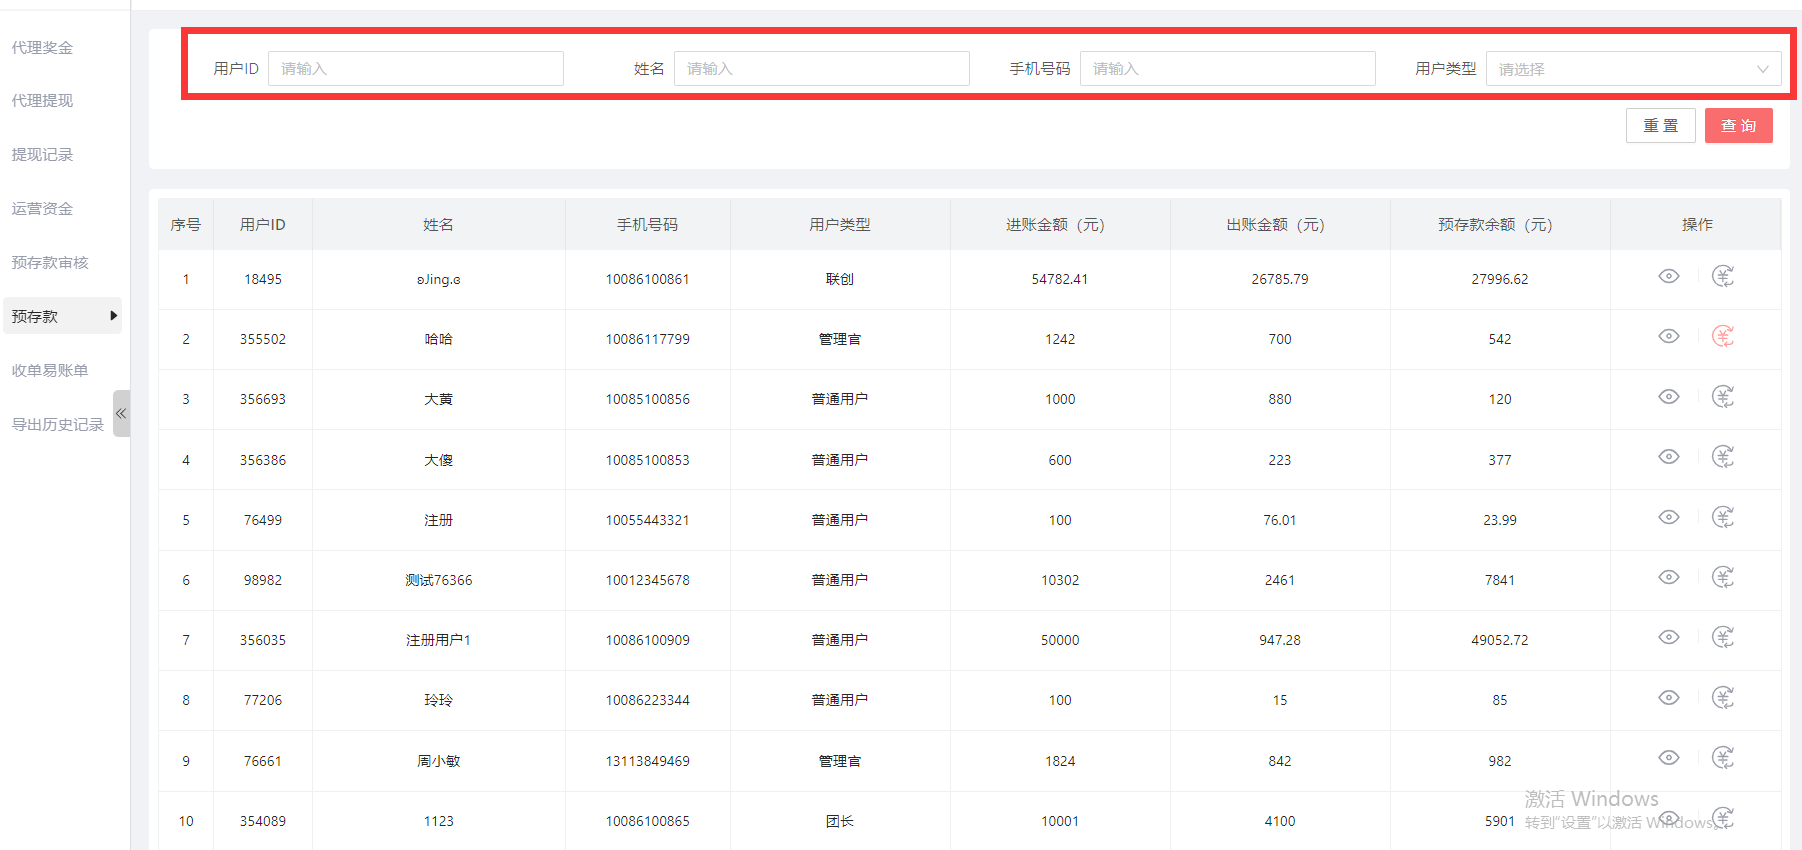Click eye icon for 注册用户1 row
This screenshot has height=850, width=1802.
coord(1668,637)
